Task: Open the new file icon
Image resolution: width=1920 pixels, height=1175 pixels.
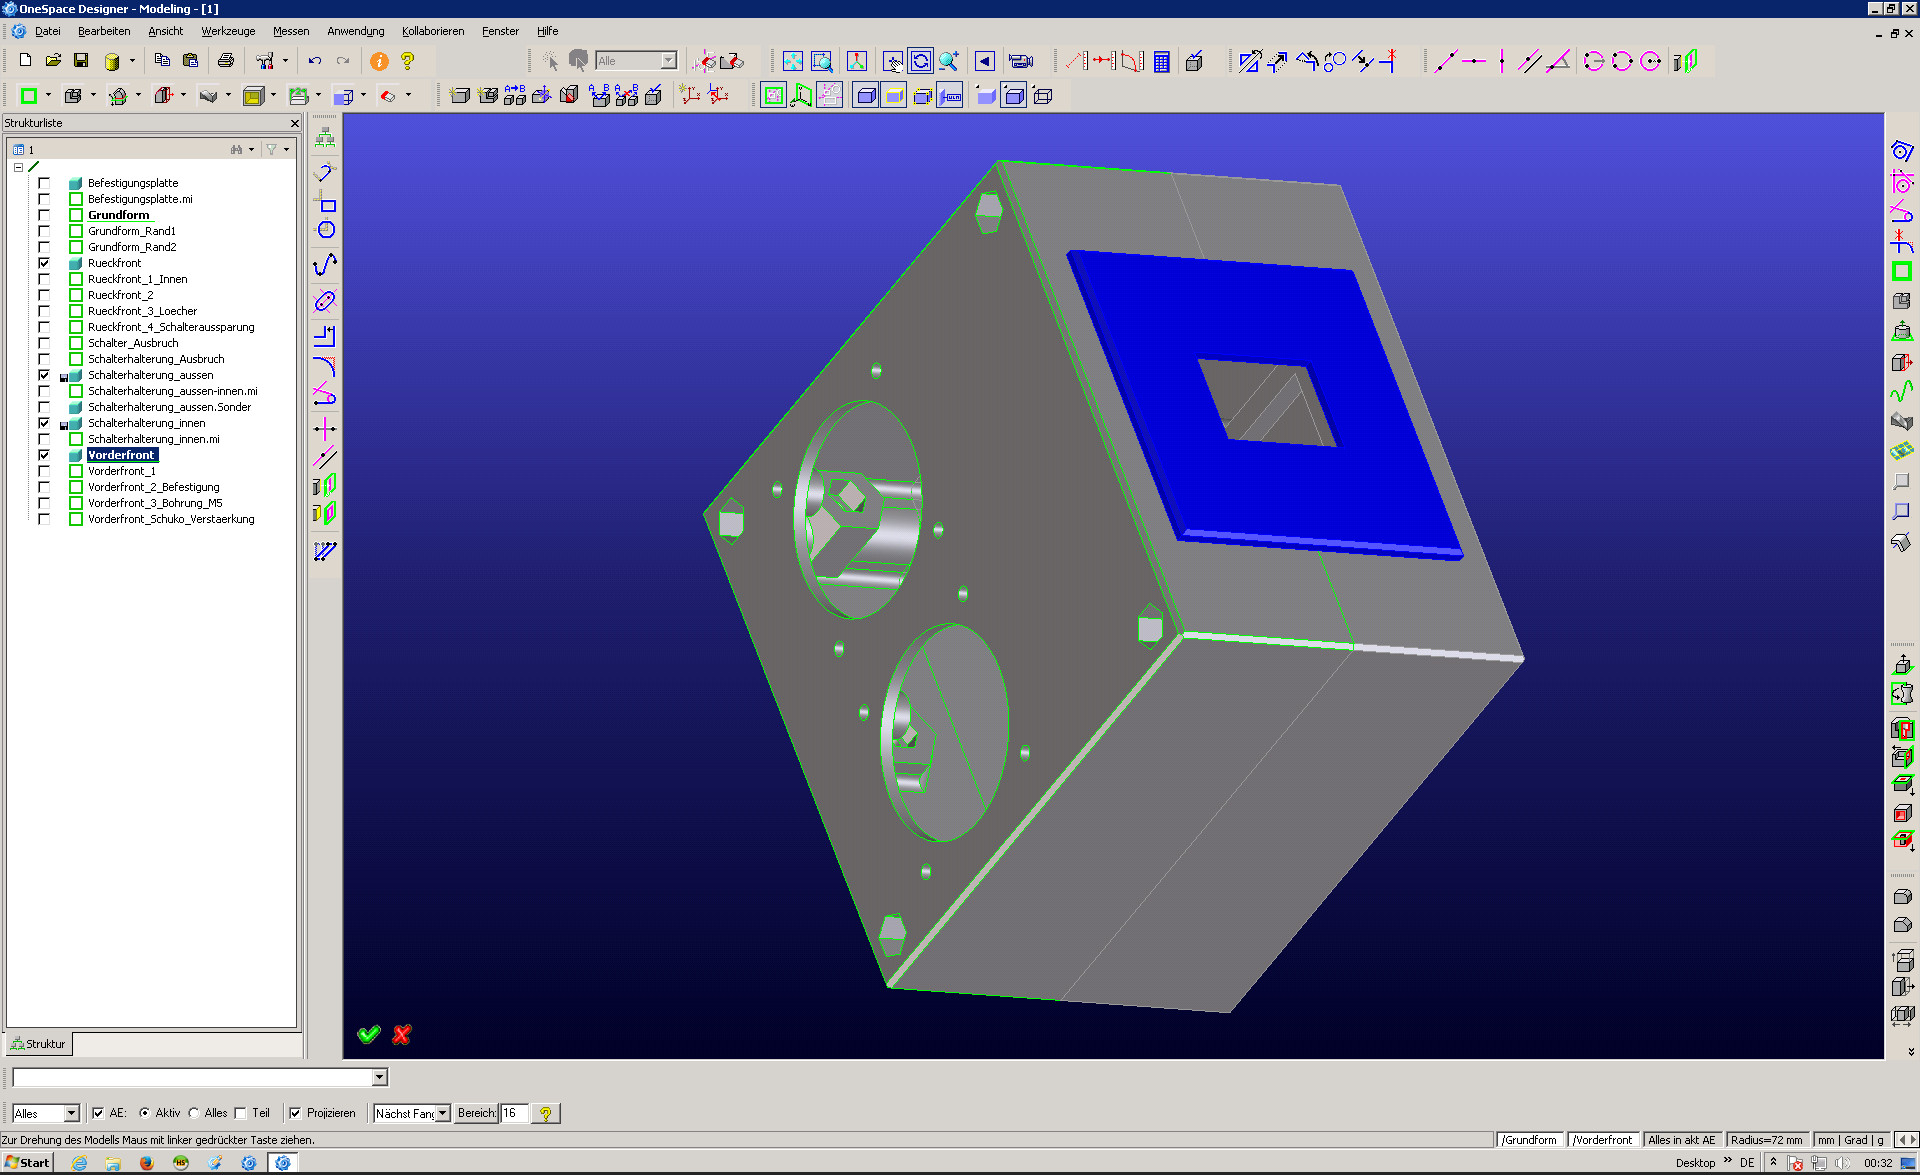Action: (x=26, y=61)
